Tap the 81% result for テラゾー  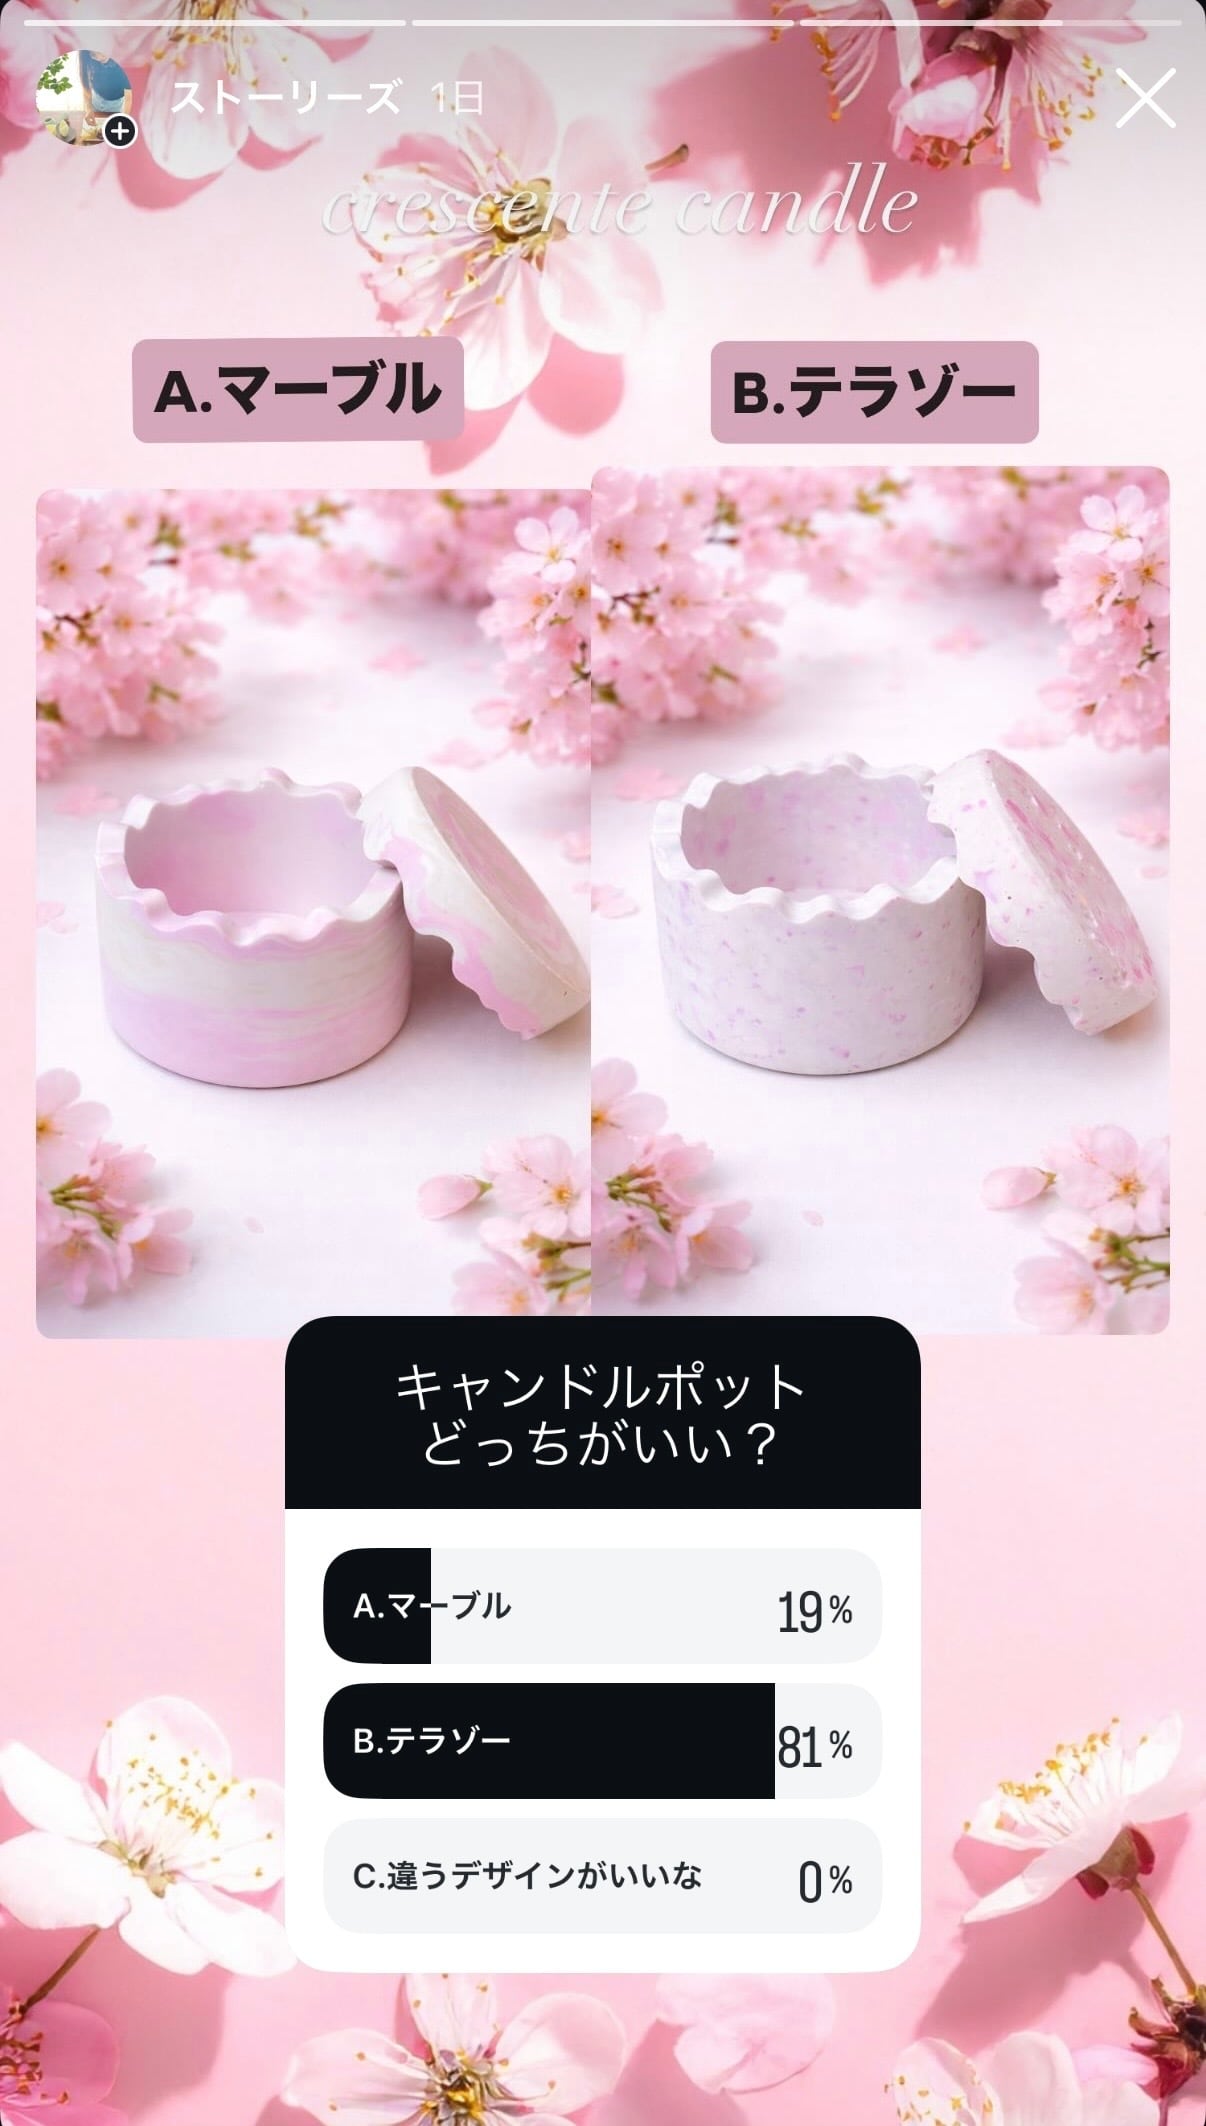814,1747
